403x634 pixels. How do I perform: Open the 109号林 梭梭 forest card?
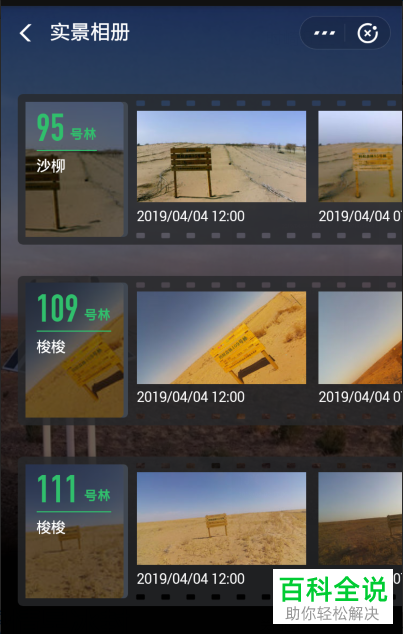pyautogui.click(x=76, y=350)
